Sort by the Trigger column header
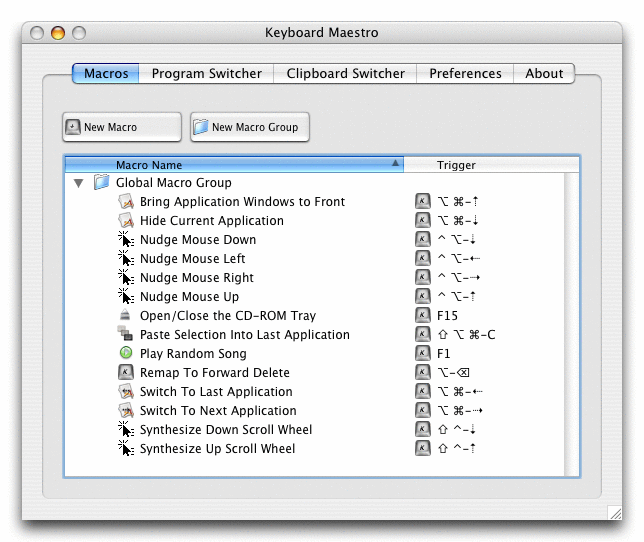The image size is (644, 542). pos(491,164)
